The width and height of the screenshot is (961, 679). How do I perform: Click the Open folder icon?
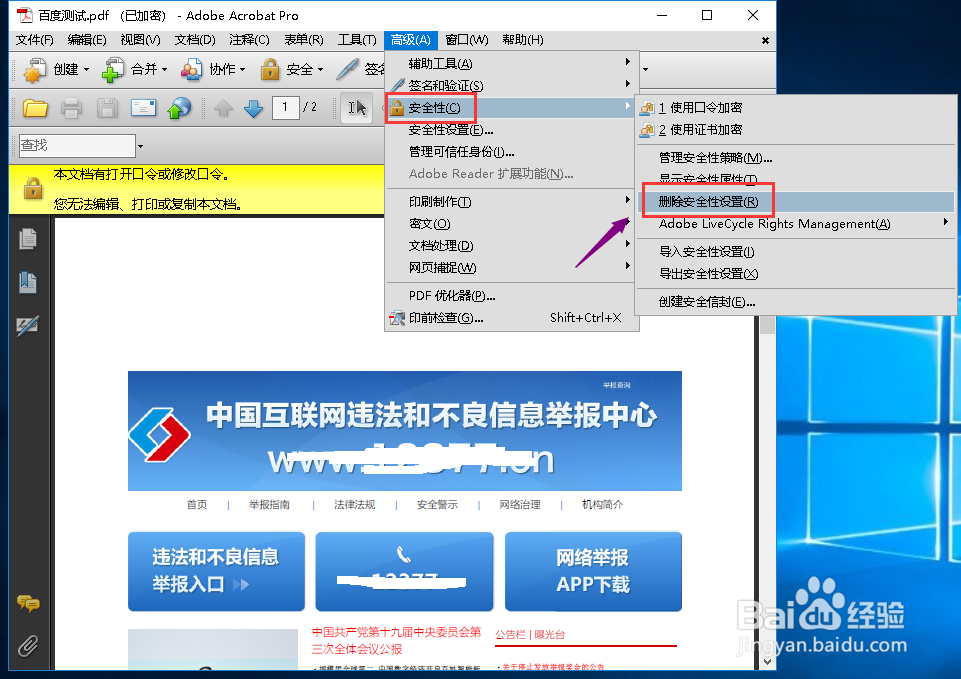[36, 108]
